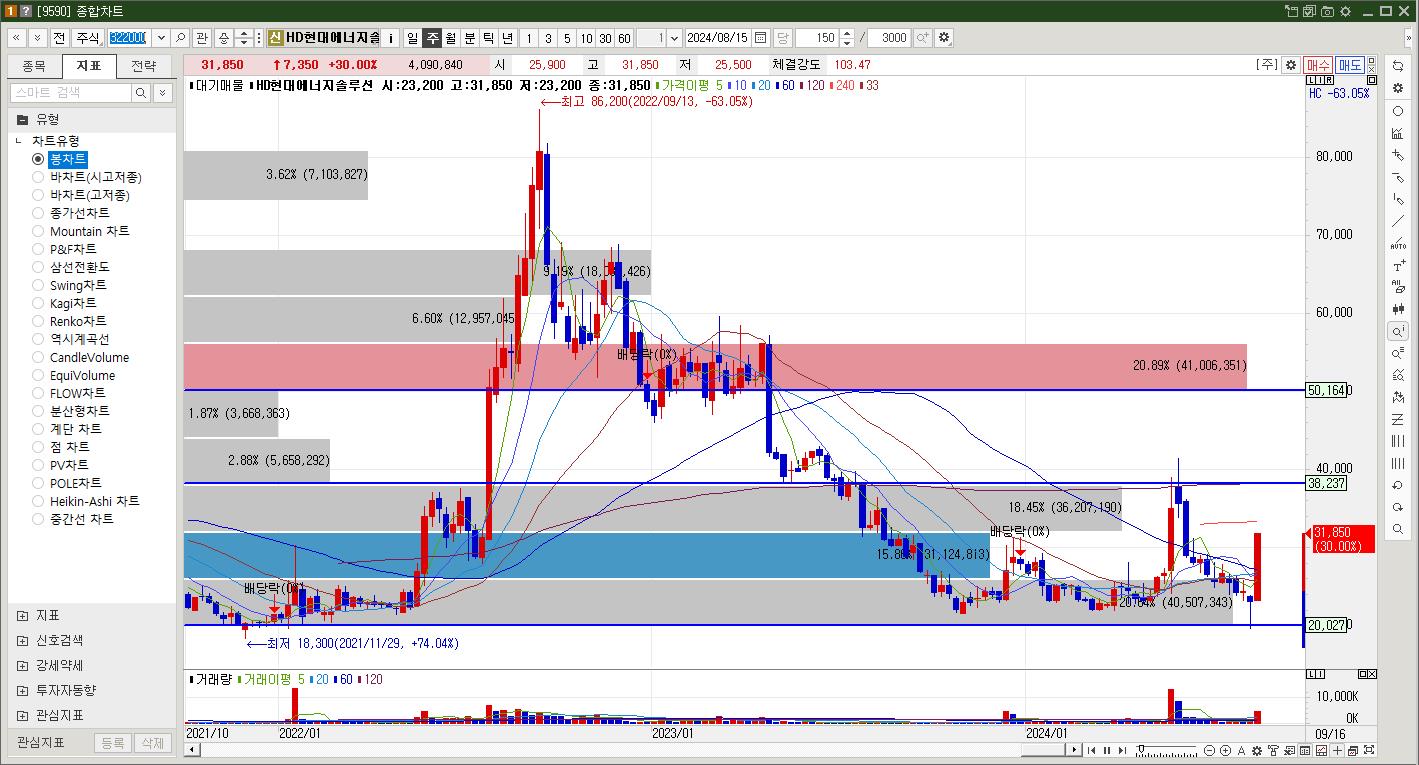Open the stock code search magnifier
This screenshot has height=765, width=1419.
pos(181,38)
